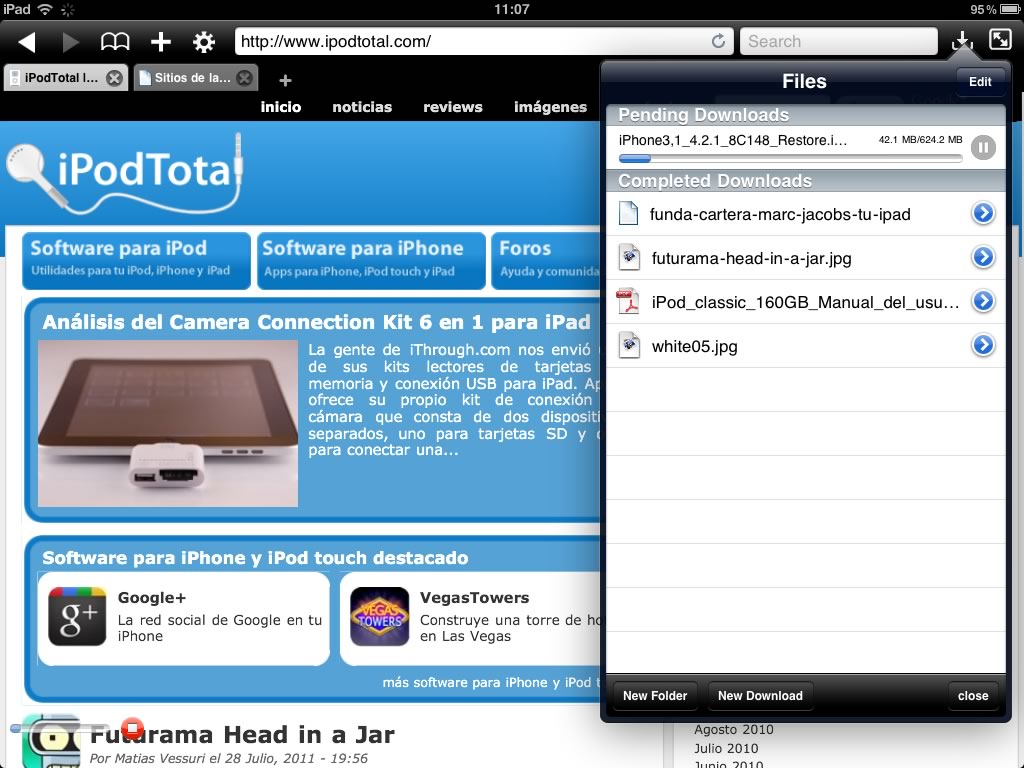Tap the image icon of futurama-head-in-a-jar.jpg
This screenshot has width=1024, height=768.
(x=629, y=257)
